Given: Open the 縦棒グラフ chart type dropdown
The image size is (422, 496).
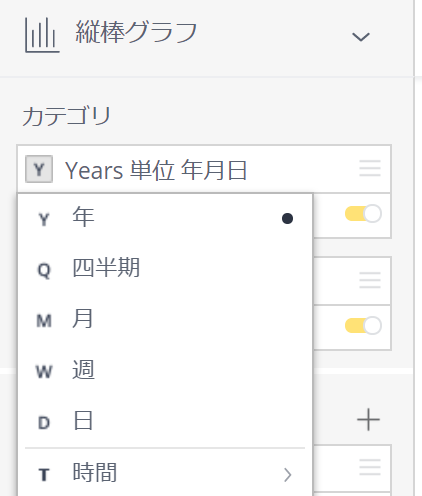Looking at the screenshot, I should 361,37.
